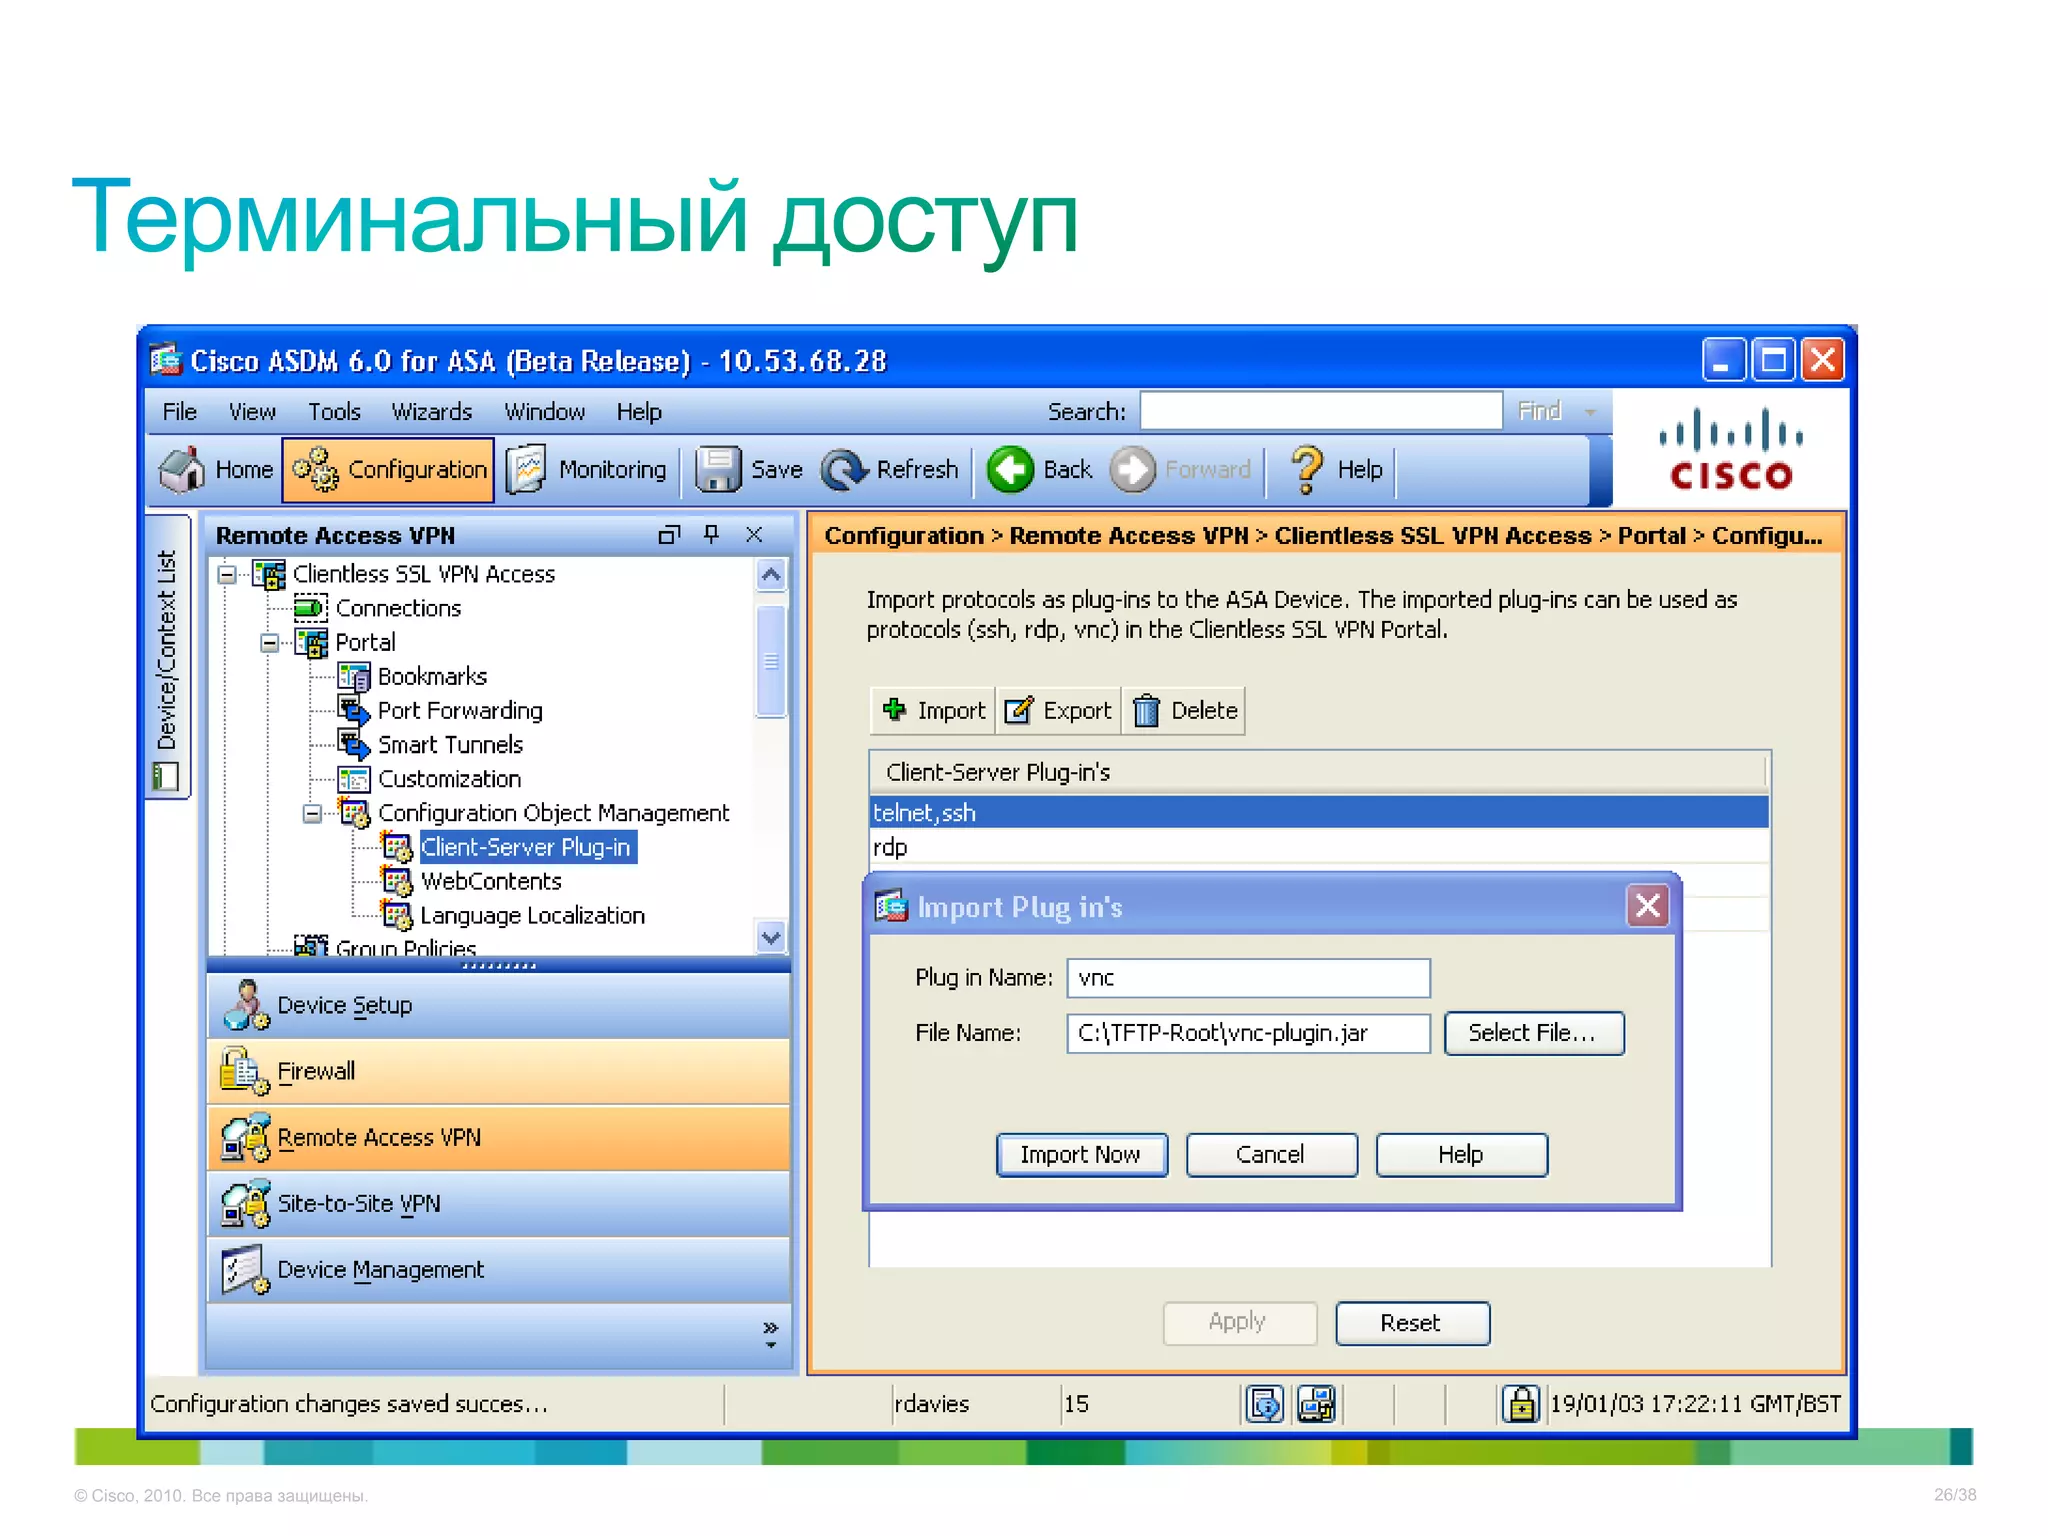Image resolution: width=2048 pixels, height=1536 pixels.
Task: Select Language Localization tree item
Action: point(532,916)
